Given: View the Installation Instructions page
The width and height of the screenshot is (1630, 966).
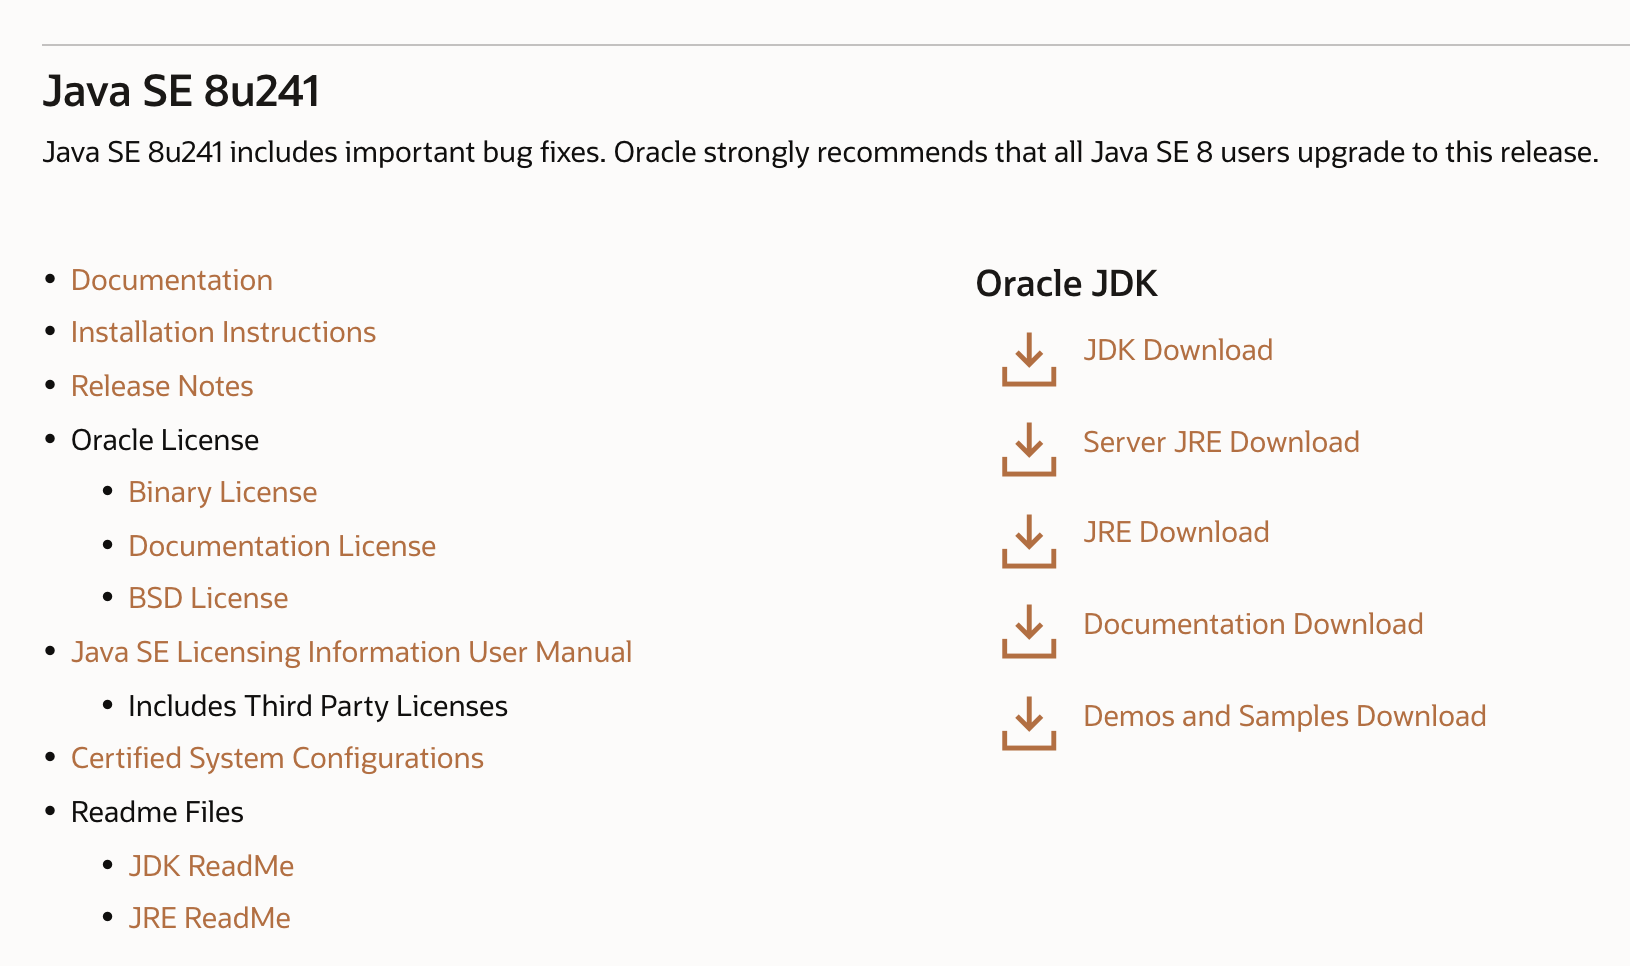Looking at the screenshot, I should (223, 332).
